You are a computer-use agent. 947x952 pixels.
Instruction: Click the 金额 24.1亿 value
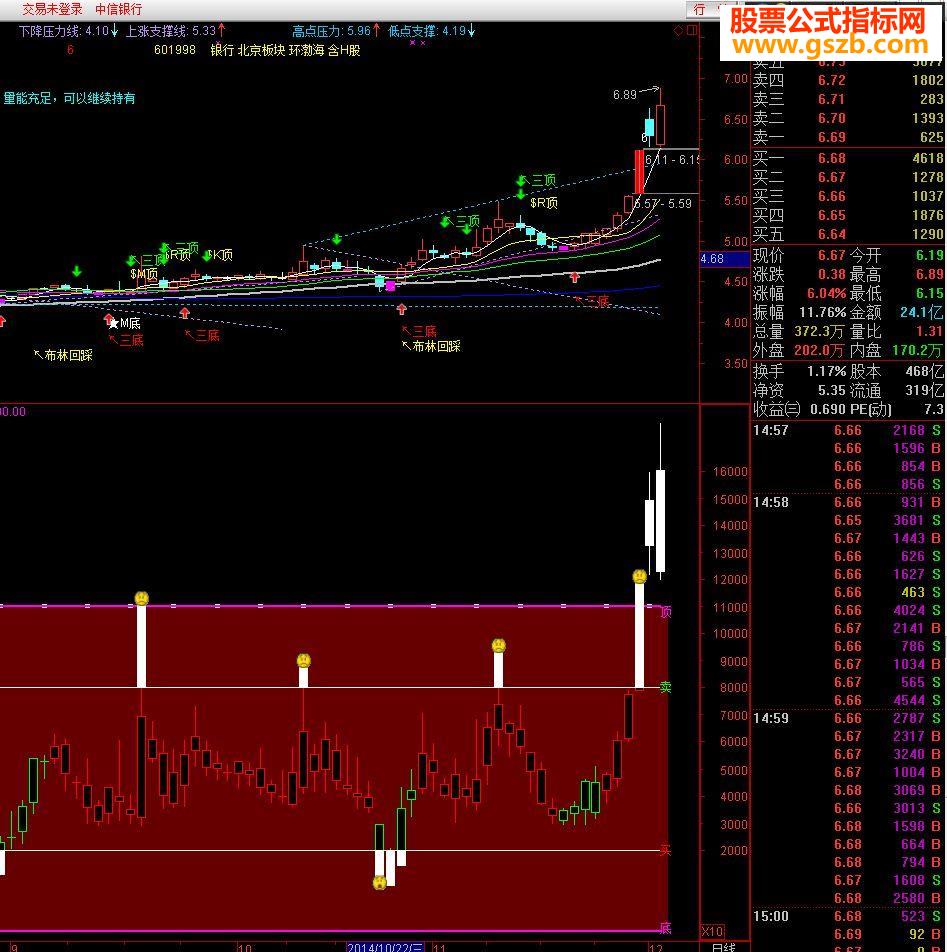coord(922,313)
